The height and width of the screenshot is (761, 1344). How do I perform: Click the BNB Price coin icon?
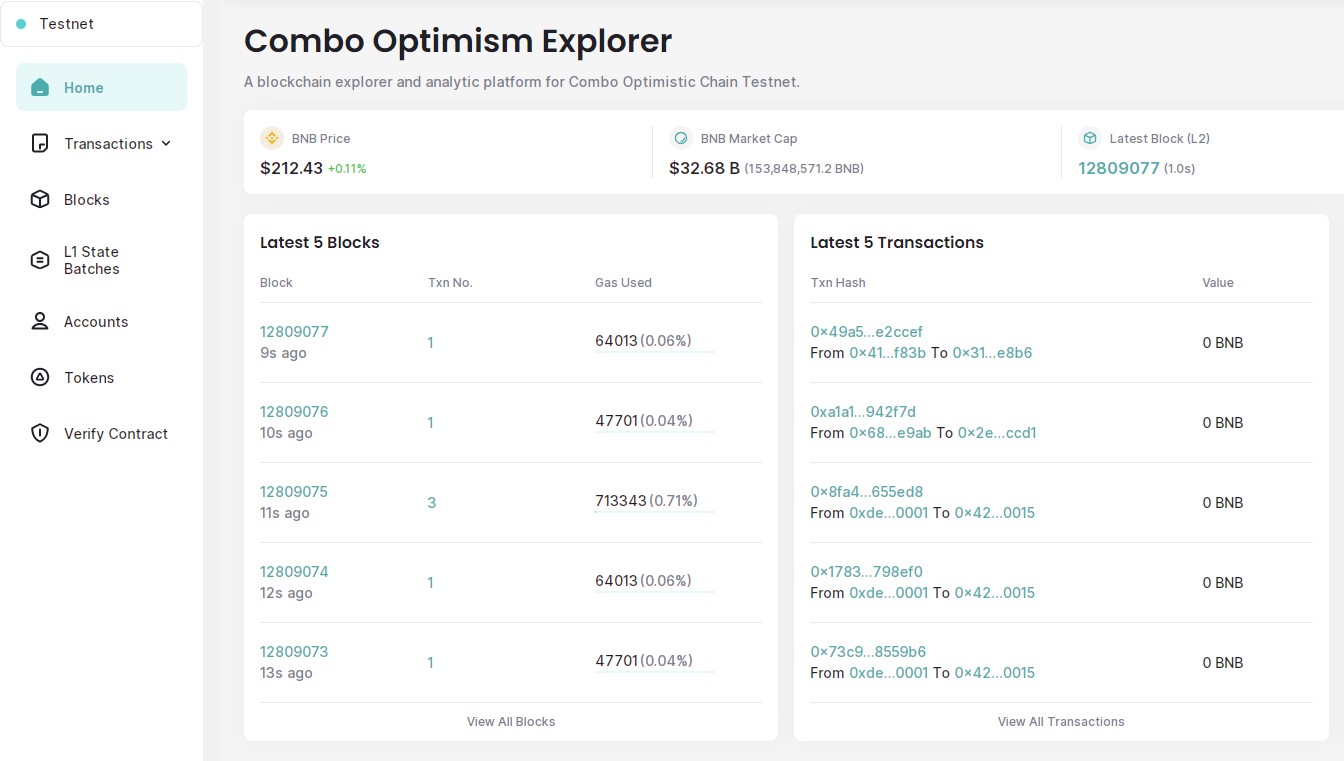coord(272,138)
